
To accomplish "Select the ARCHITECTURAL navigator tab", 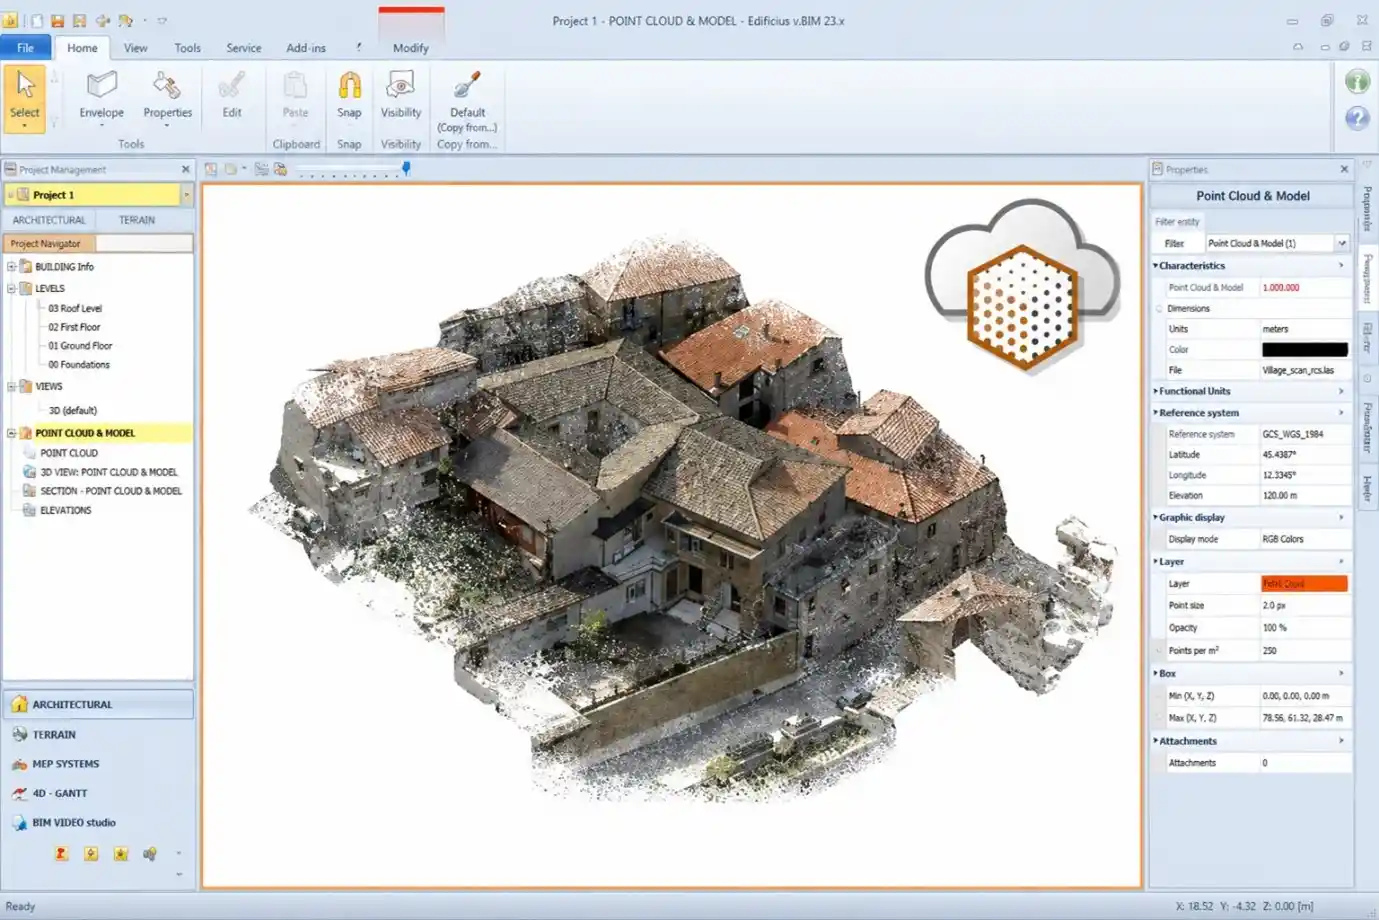I will click(x=49, y=220).
